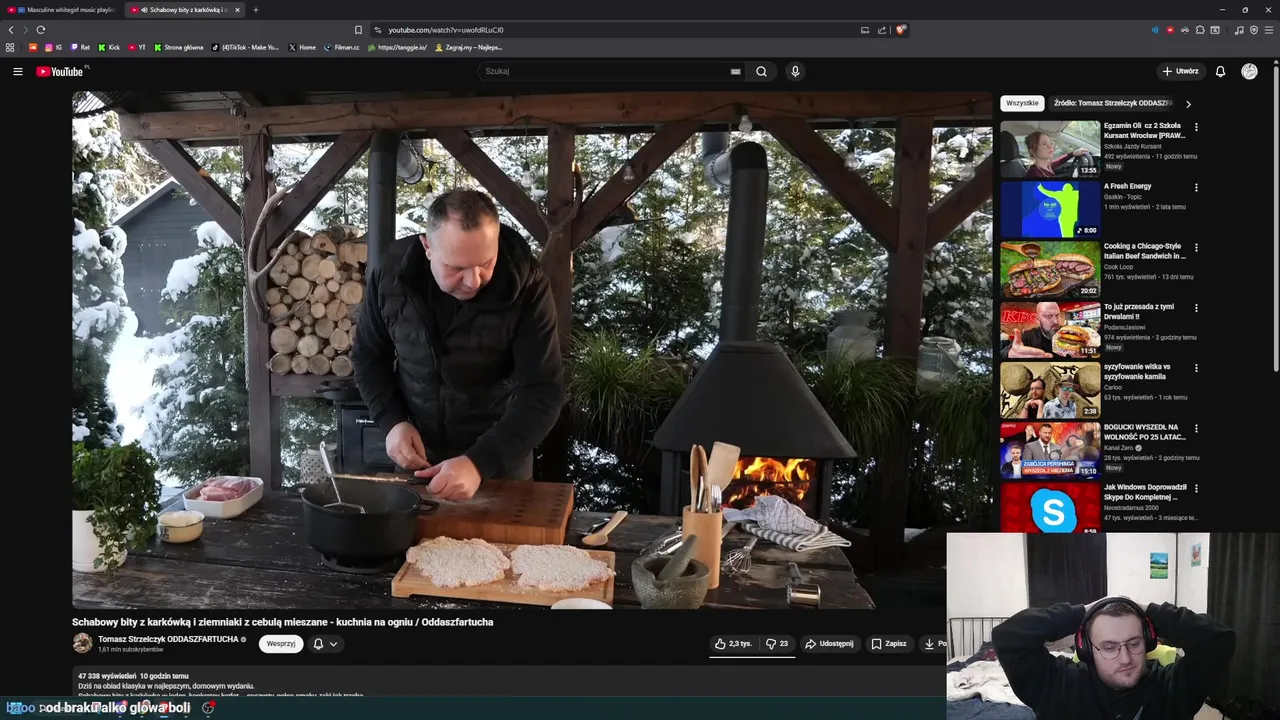Screen dimensions: 1280x720
Task: Open Chicago-Style Italian Beef Sandwich thumbnail
Action: pos(1050,269)
